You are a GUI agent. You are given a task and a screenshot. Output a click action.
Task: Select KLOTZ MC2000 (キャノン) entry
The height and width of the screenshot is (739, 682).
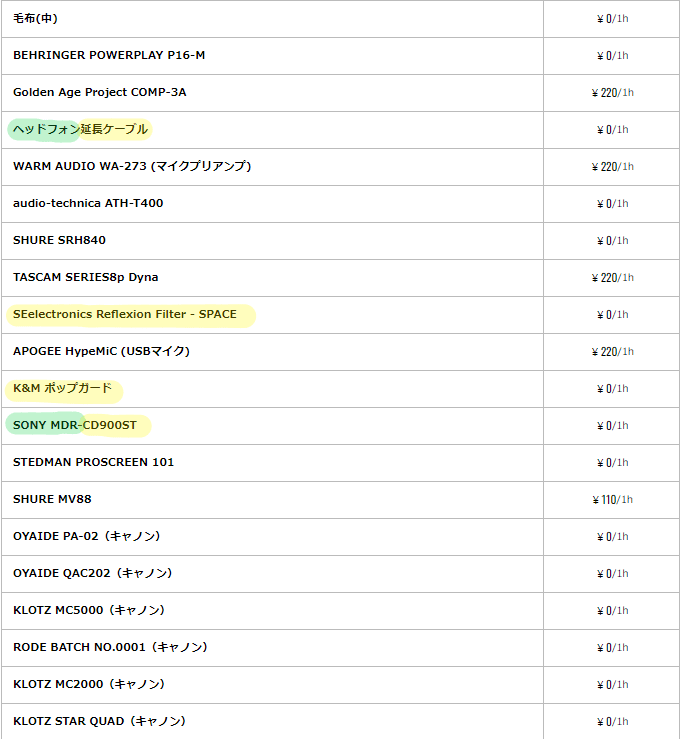[89, 684]
